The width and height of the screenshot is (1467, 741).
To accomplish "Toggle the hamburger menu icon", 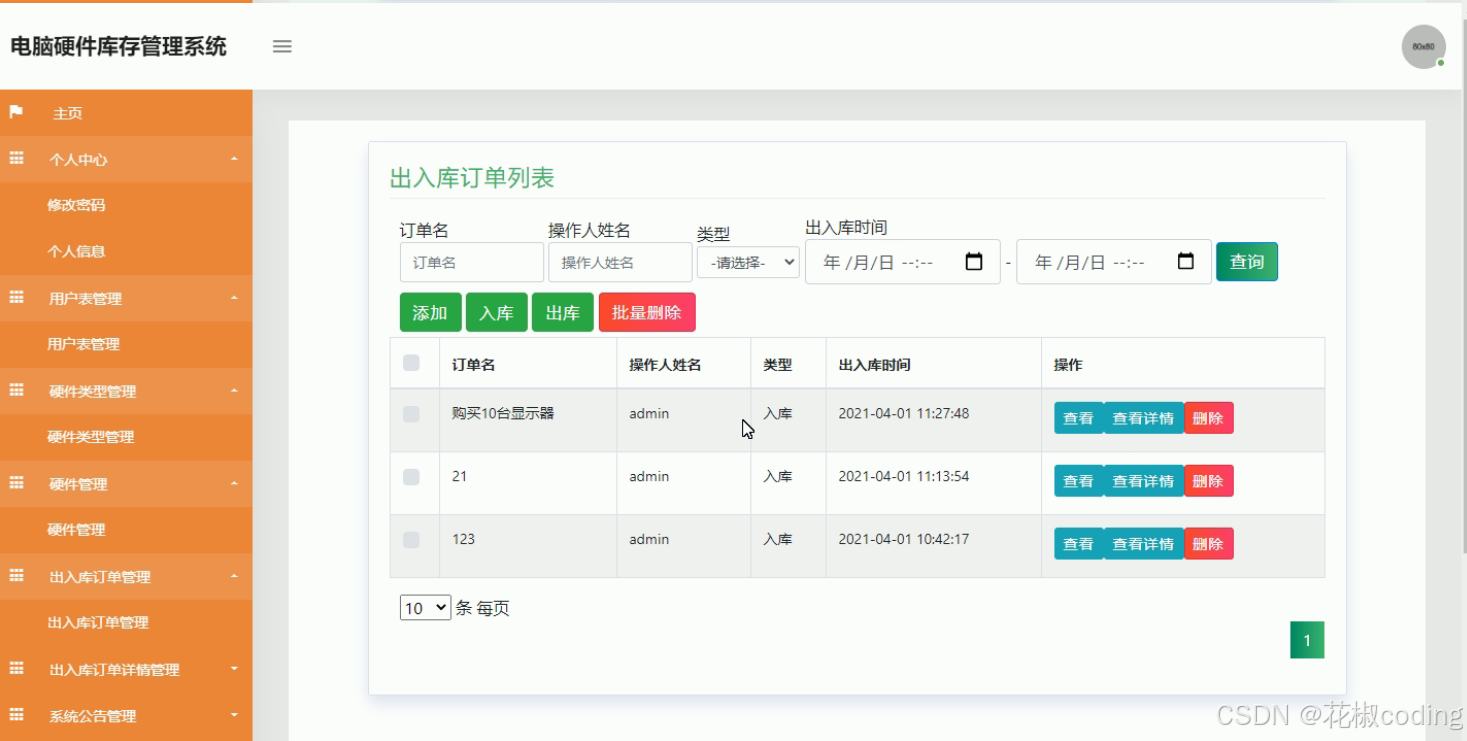I will click(282, 46).
